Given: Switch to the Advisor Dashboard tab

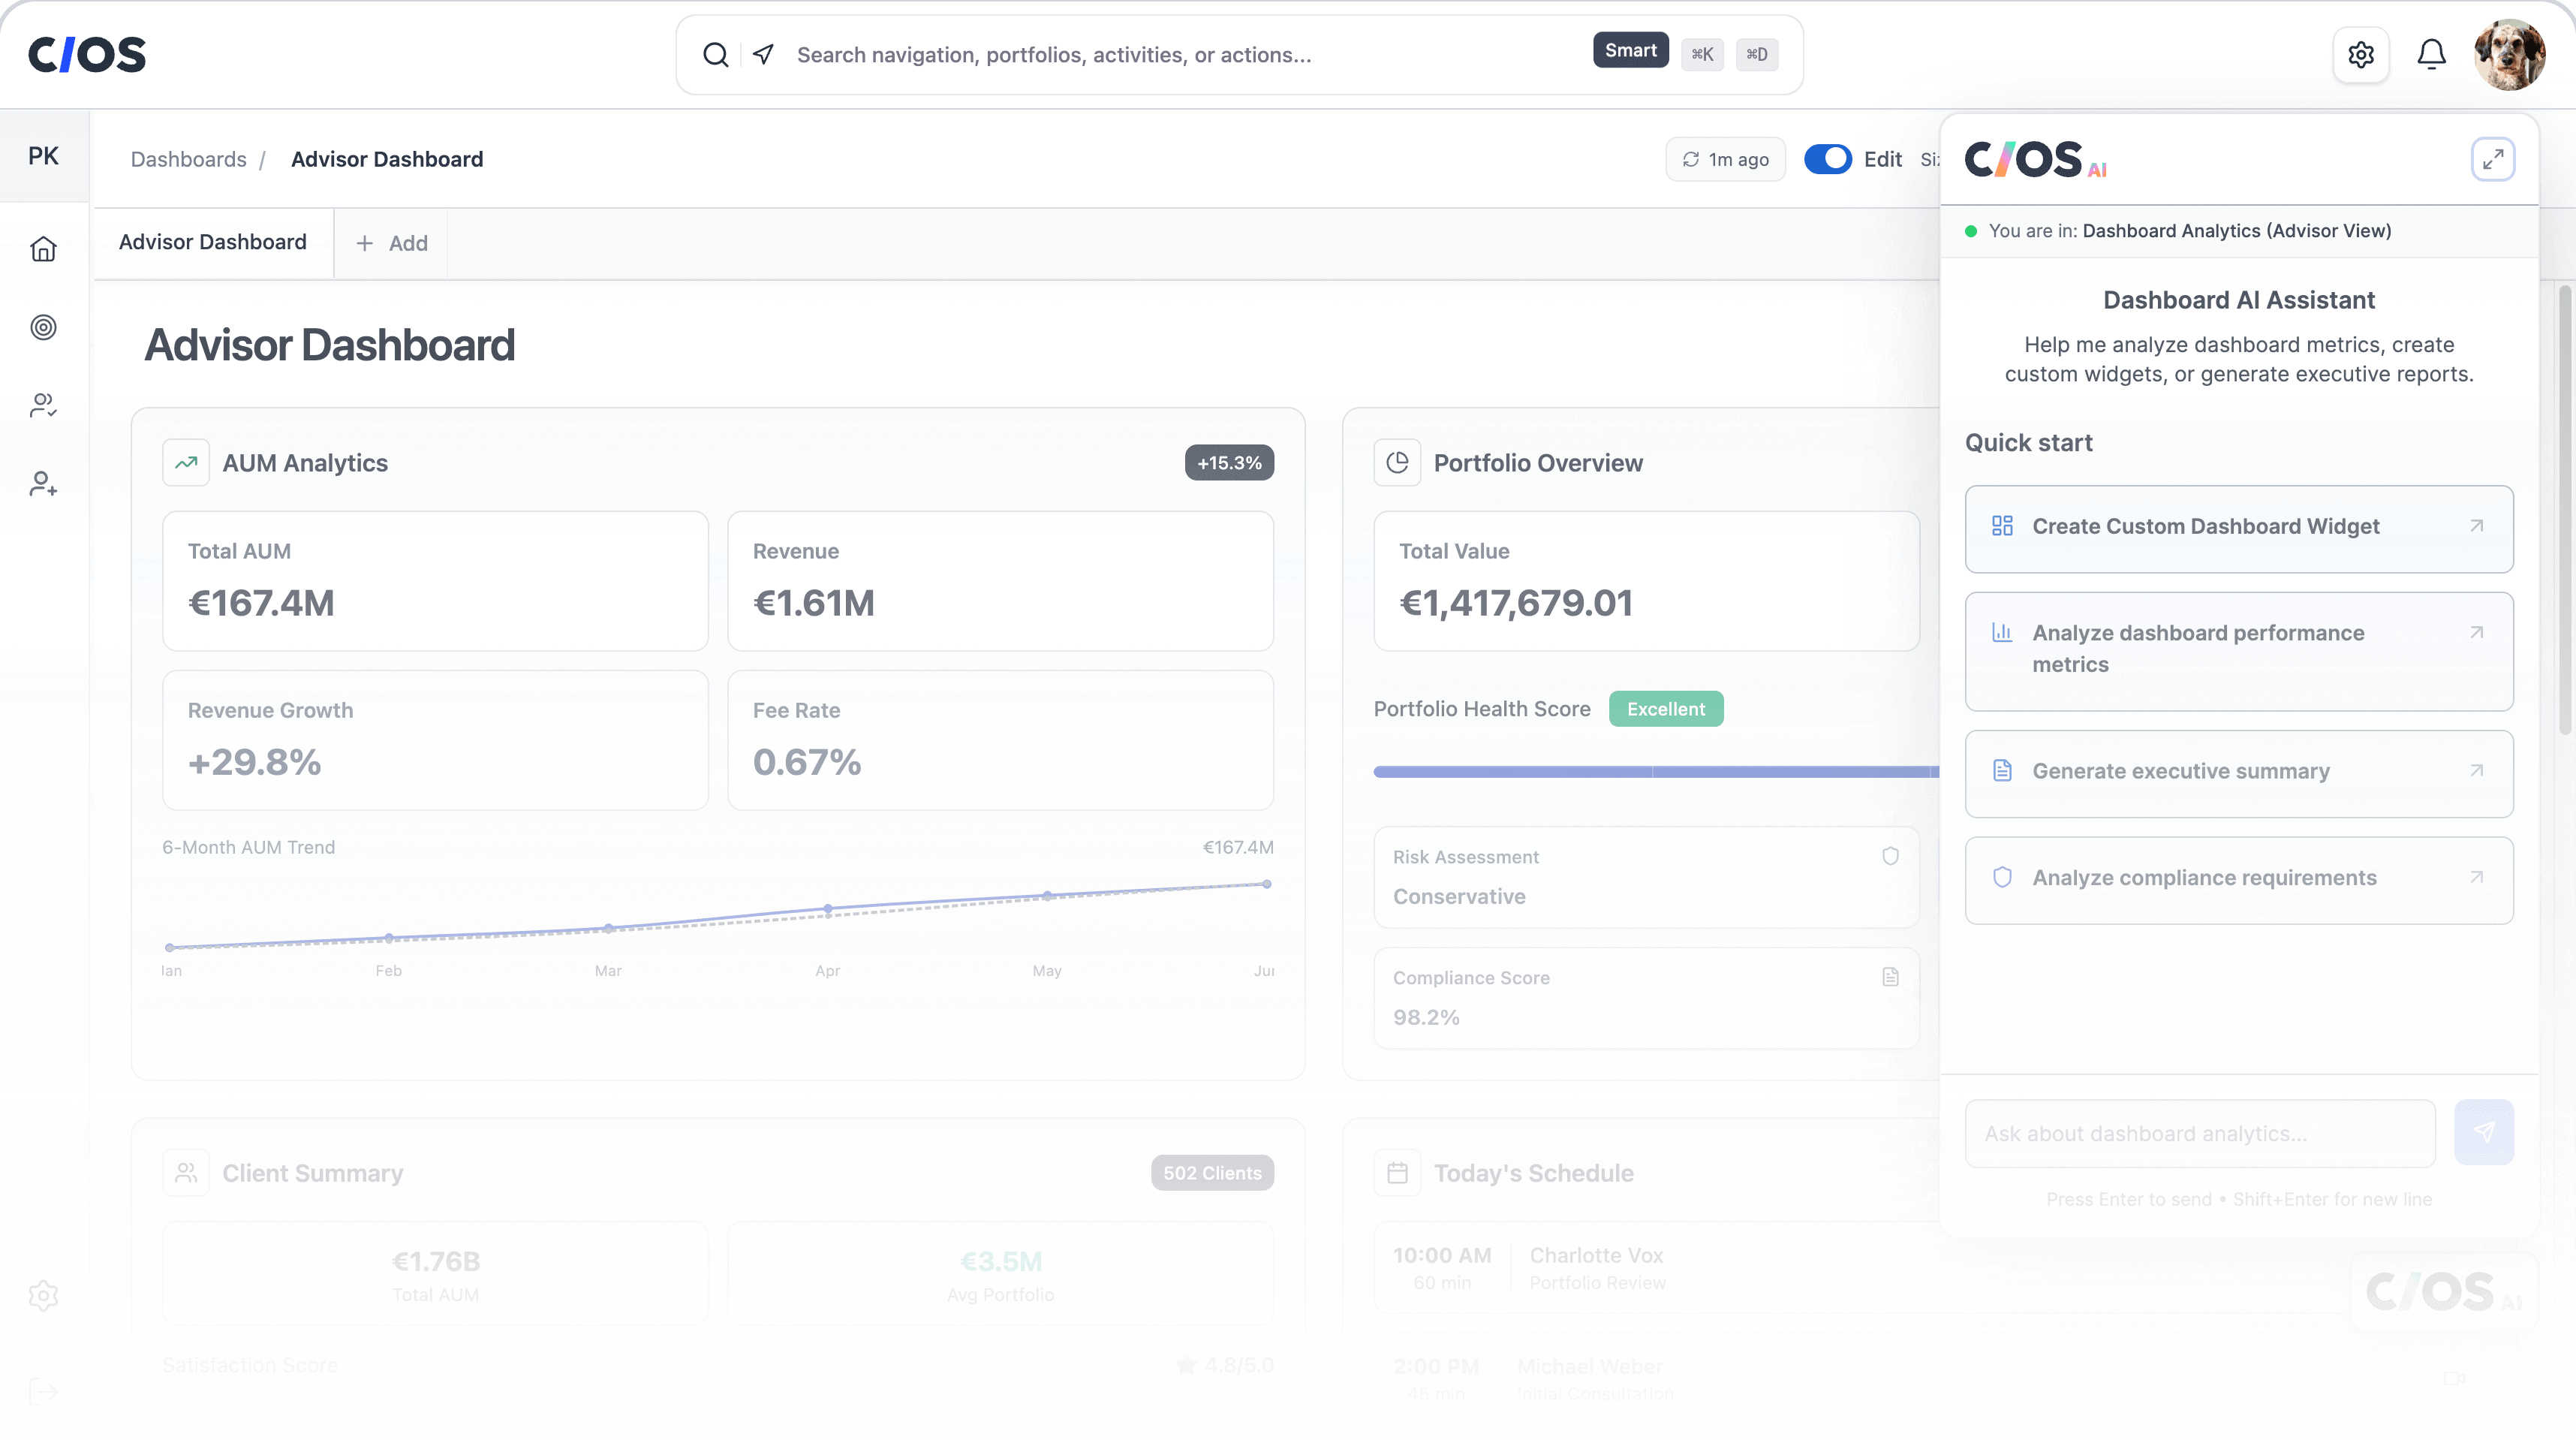Looking at the screenshot, I should tap(213, 242).
